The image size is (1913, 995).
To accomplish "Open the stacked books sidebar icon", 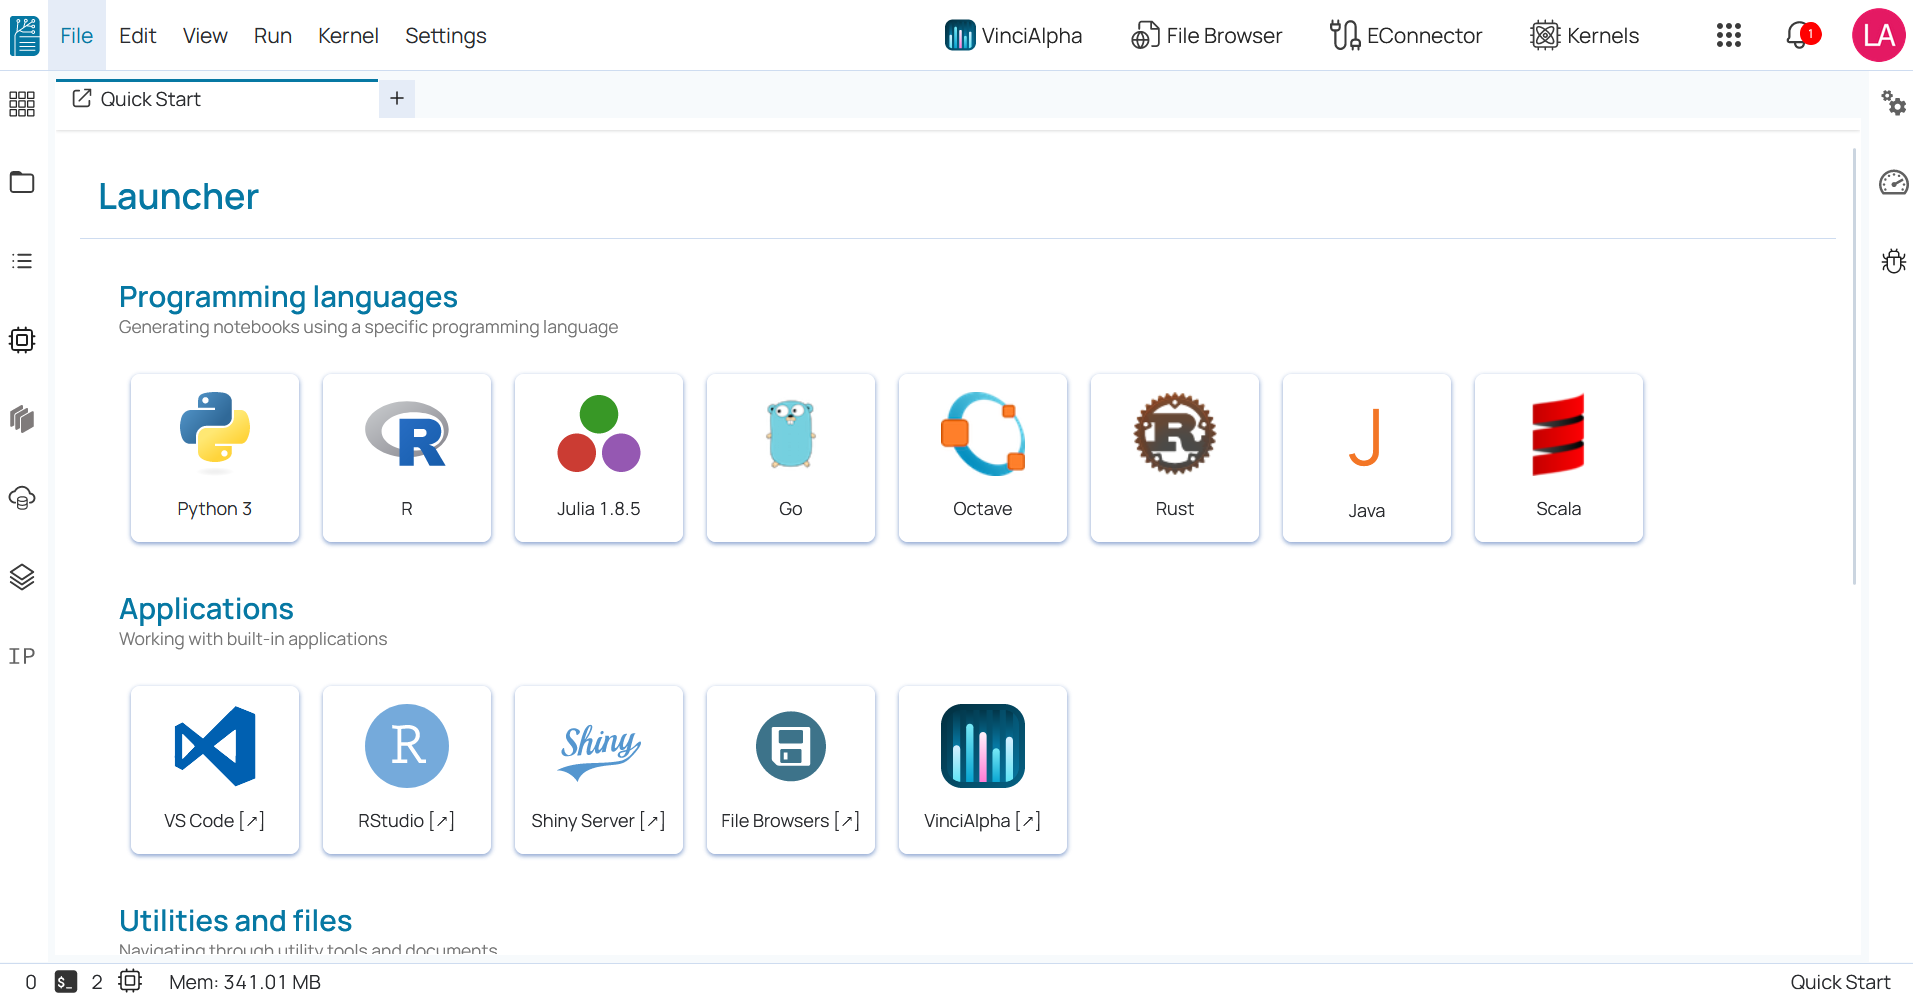I will [x=22, y=418].
